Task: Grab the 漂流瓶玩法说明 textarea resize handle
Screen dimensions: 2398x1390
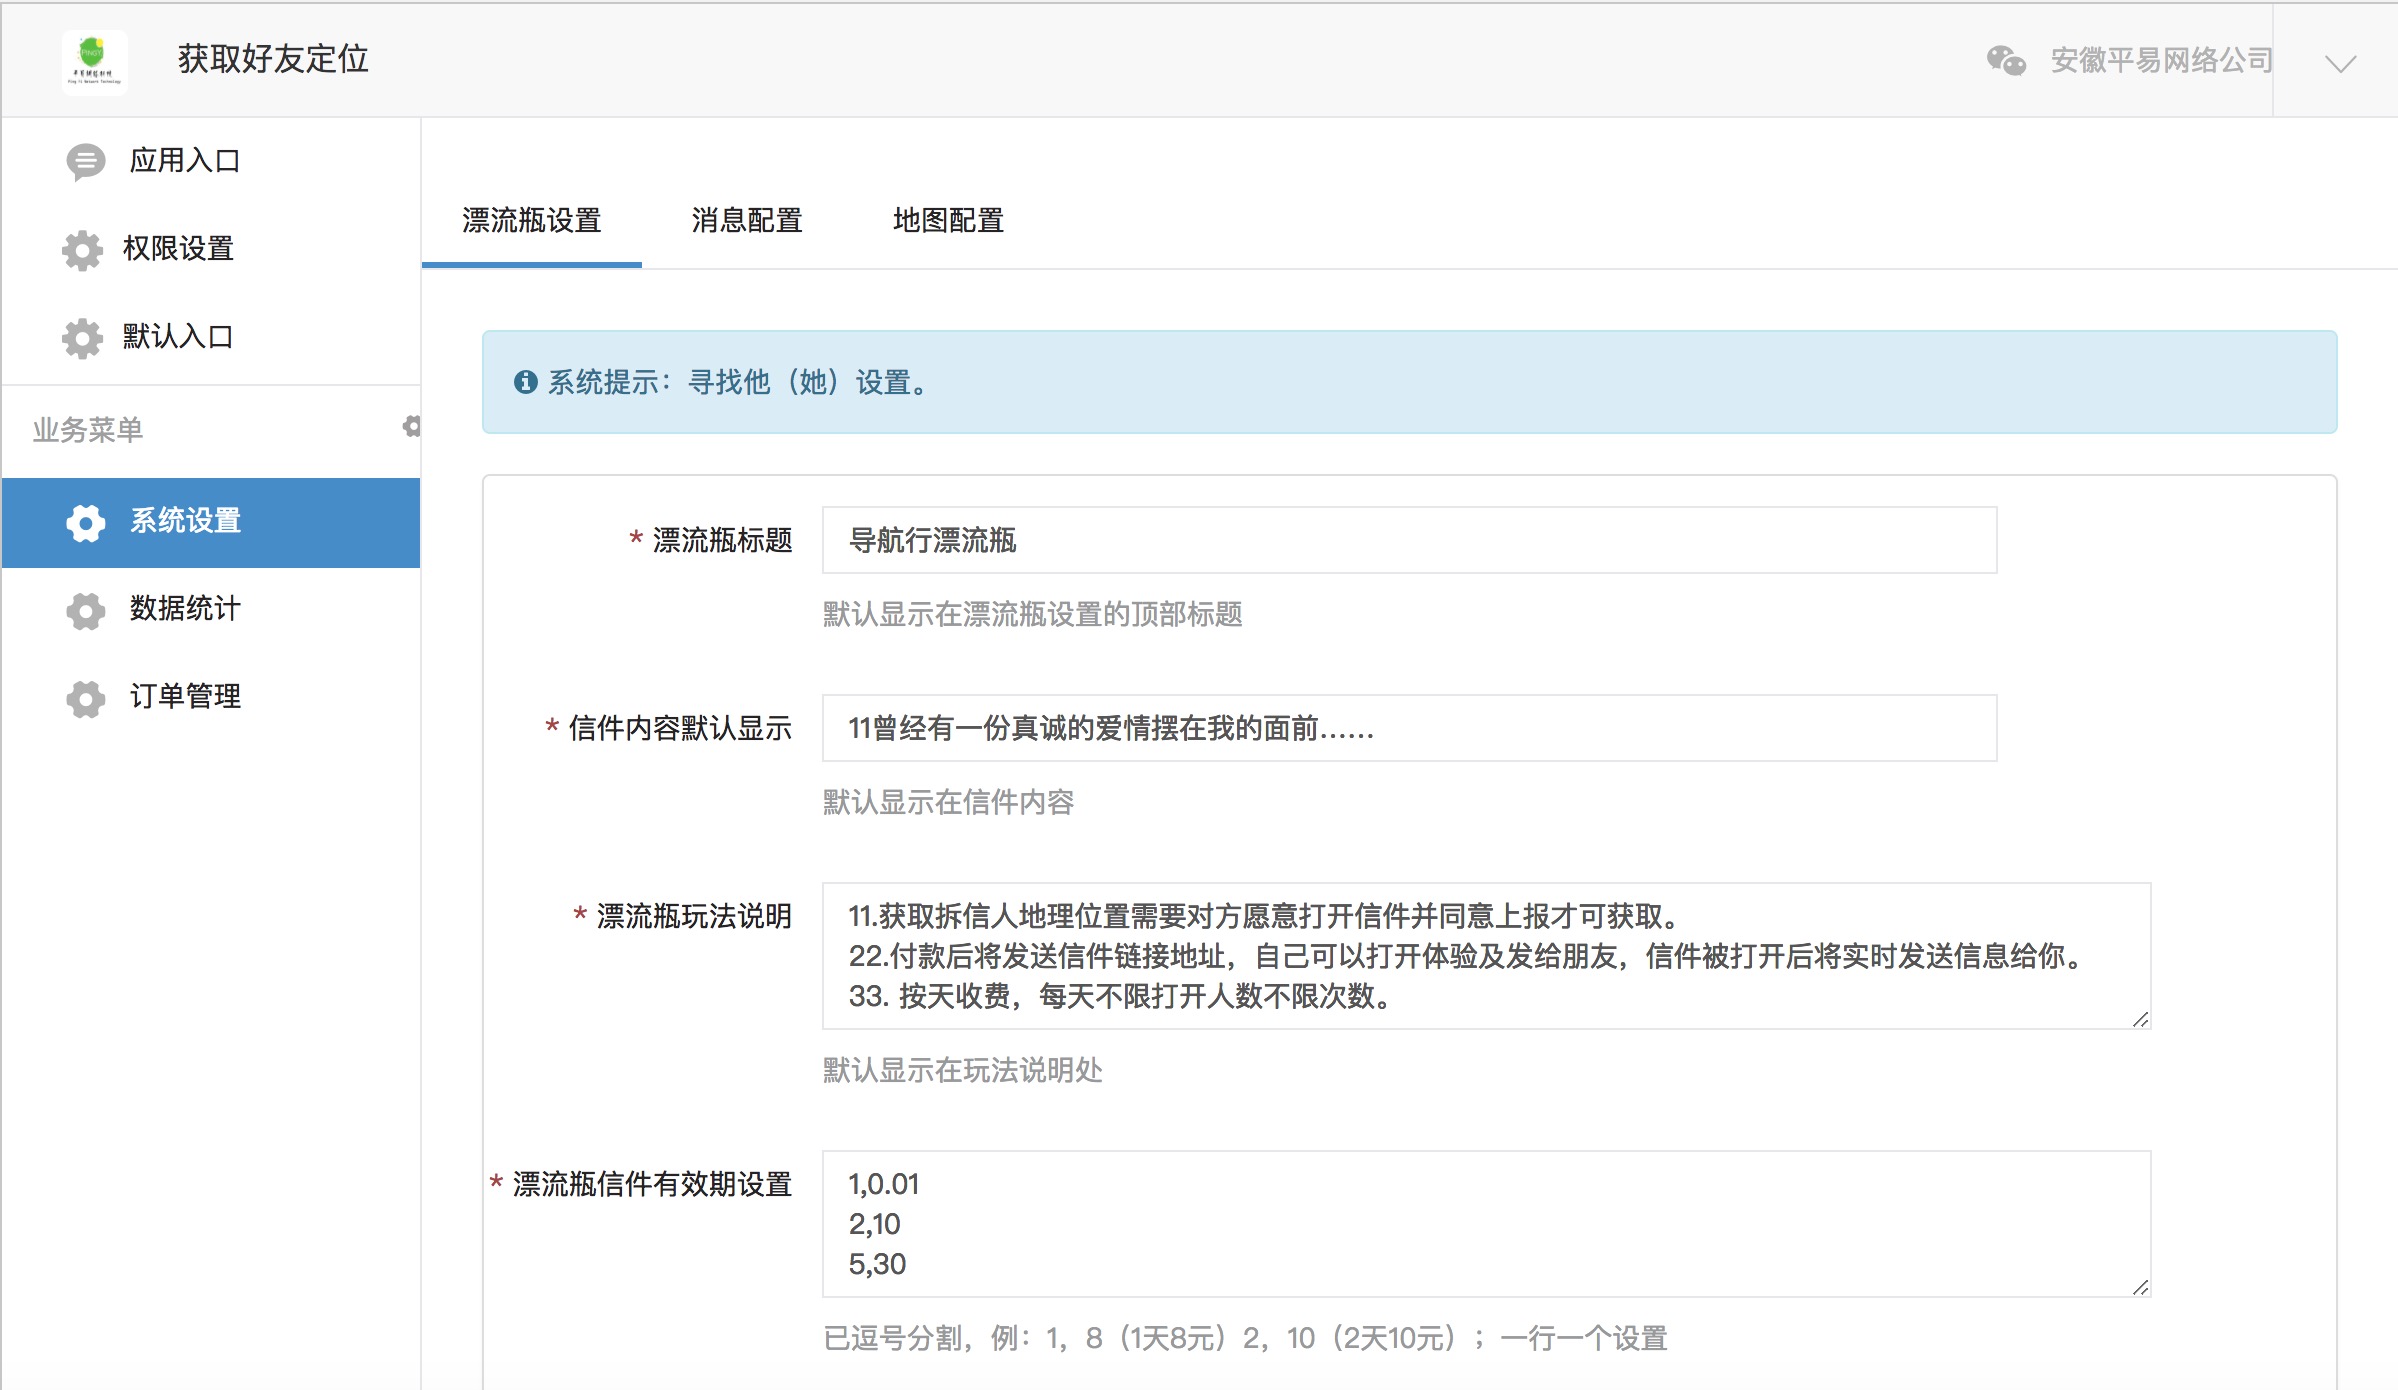Action: coord(2140,1019)
